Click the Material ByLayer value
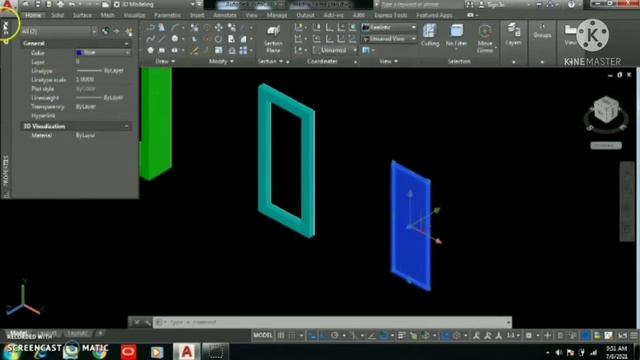The height and width of the screenshot is (360, 640). point(86,135)
